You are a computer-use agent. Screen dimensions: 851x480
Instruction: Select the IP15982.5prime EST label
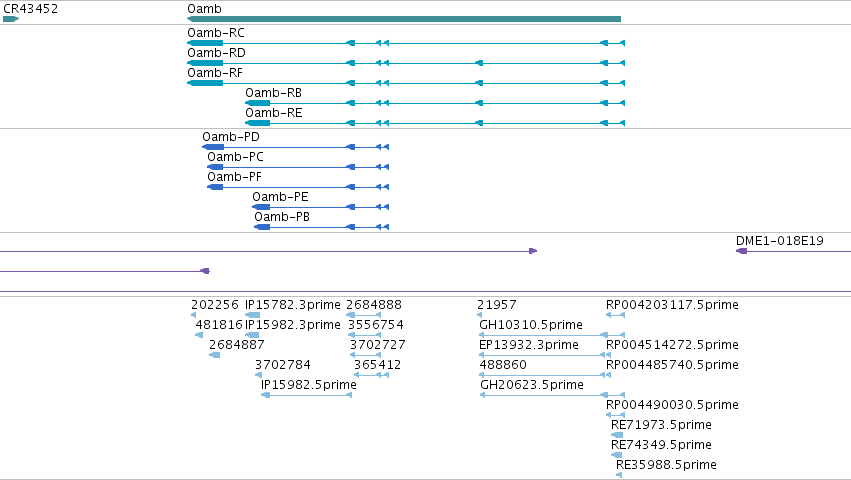point(309,385)
